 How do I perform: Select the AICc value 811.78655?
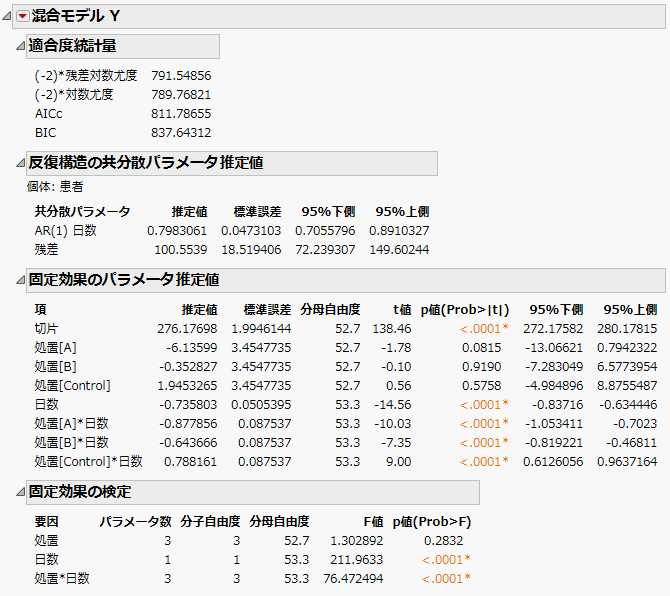coord(181,114)
